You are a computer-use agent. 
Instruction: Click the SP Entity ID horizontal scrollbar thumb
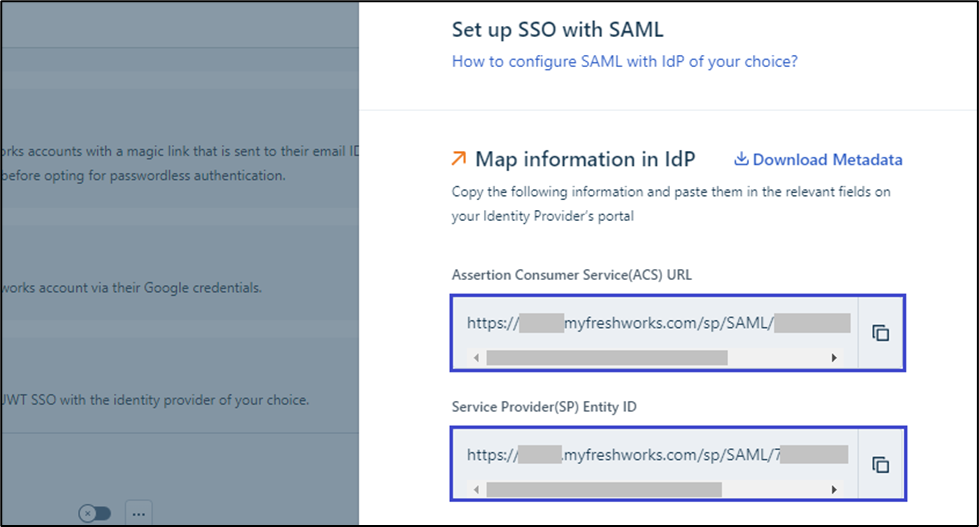tap(604, 489)
